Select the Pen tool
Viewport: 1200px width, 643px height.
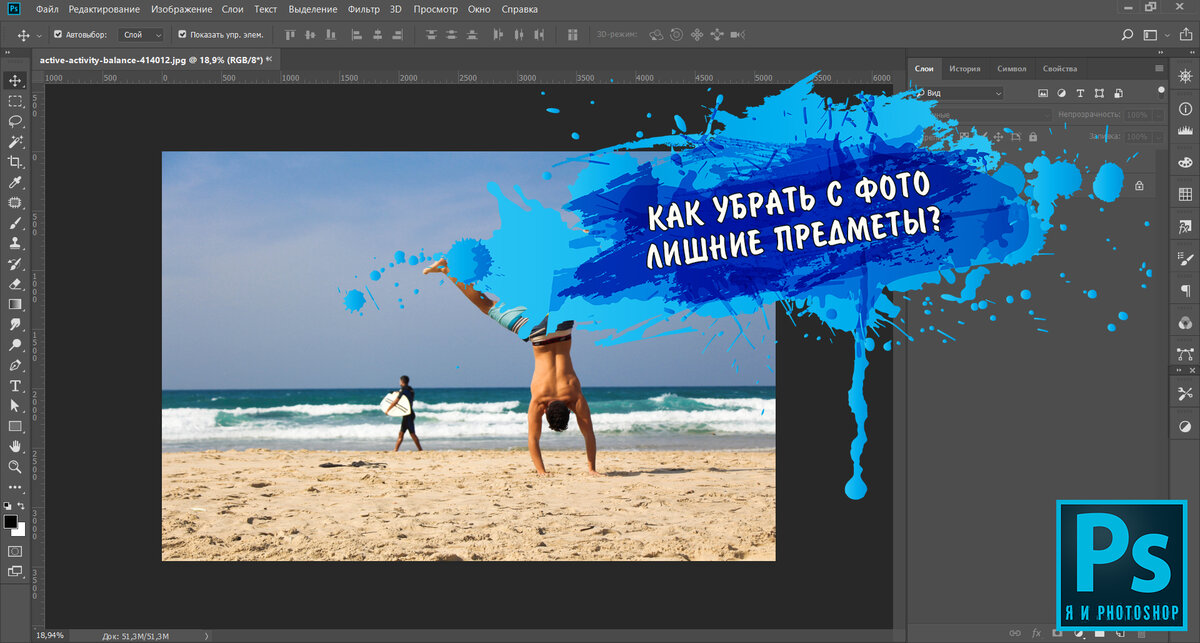15,365
